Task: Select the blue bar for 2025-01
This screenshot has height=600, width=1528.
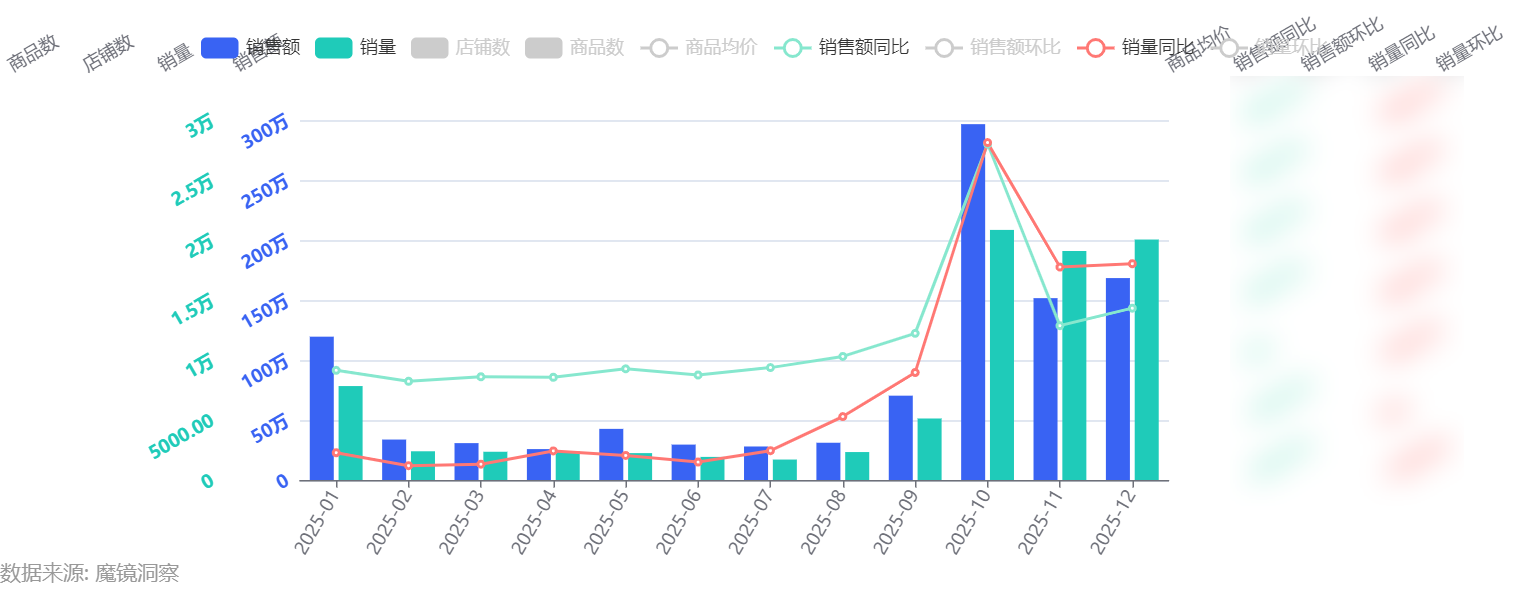Action: [322, 408]
